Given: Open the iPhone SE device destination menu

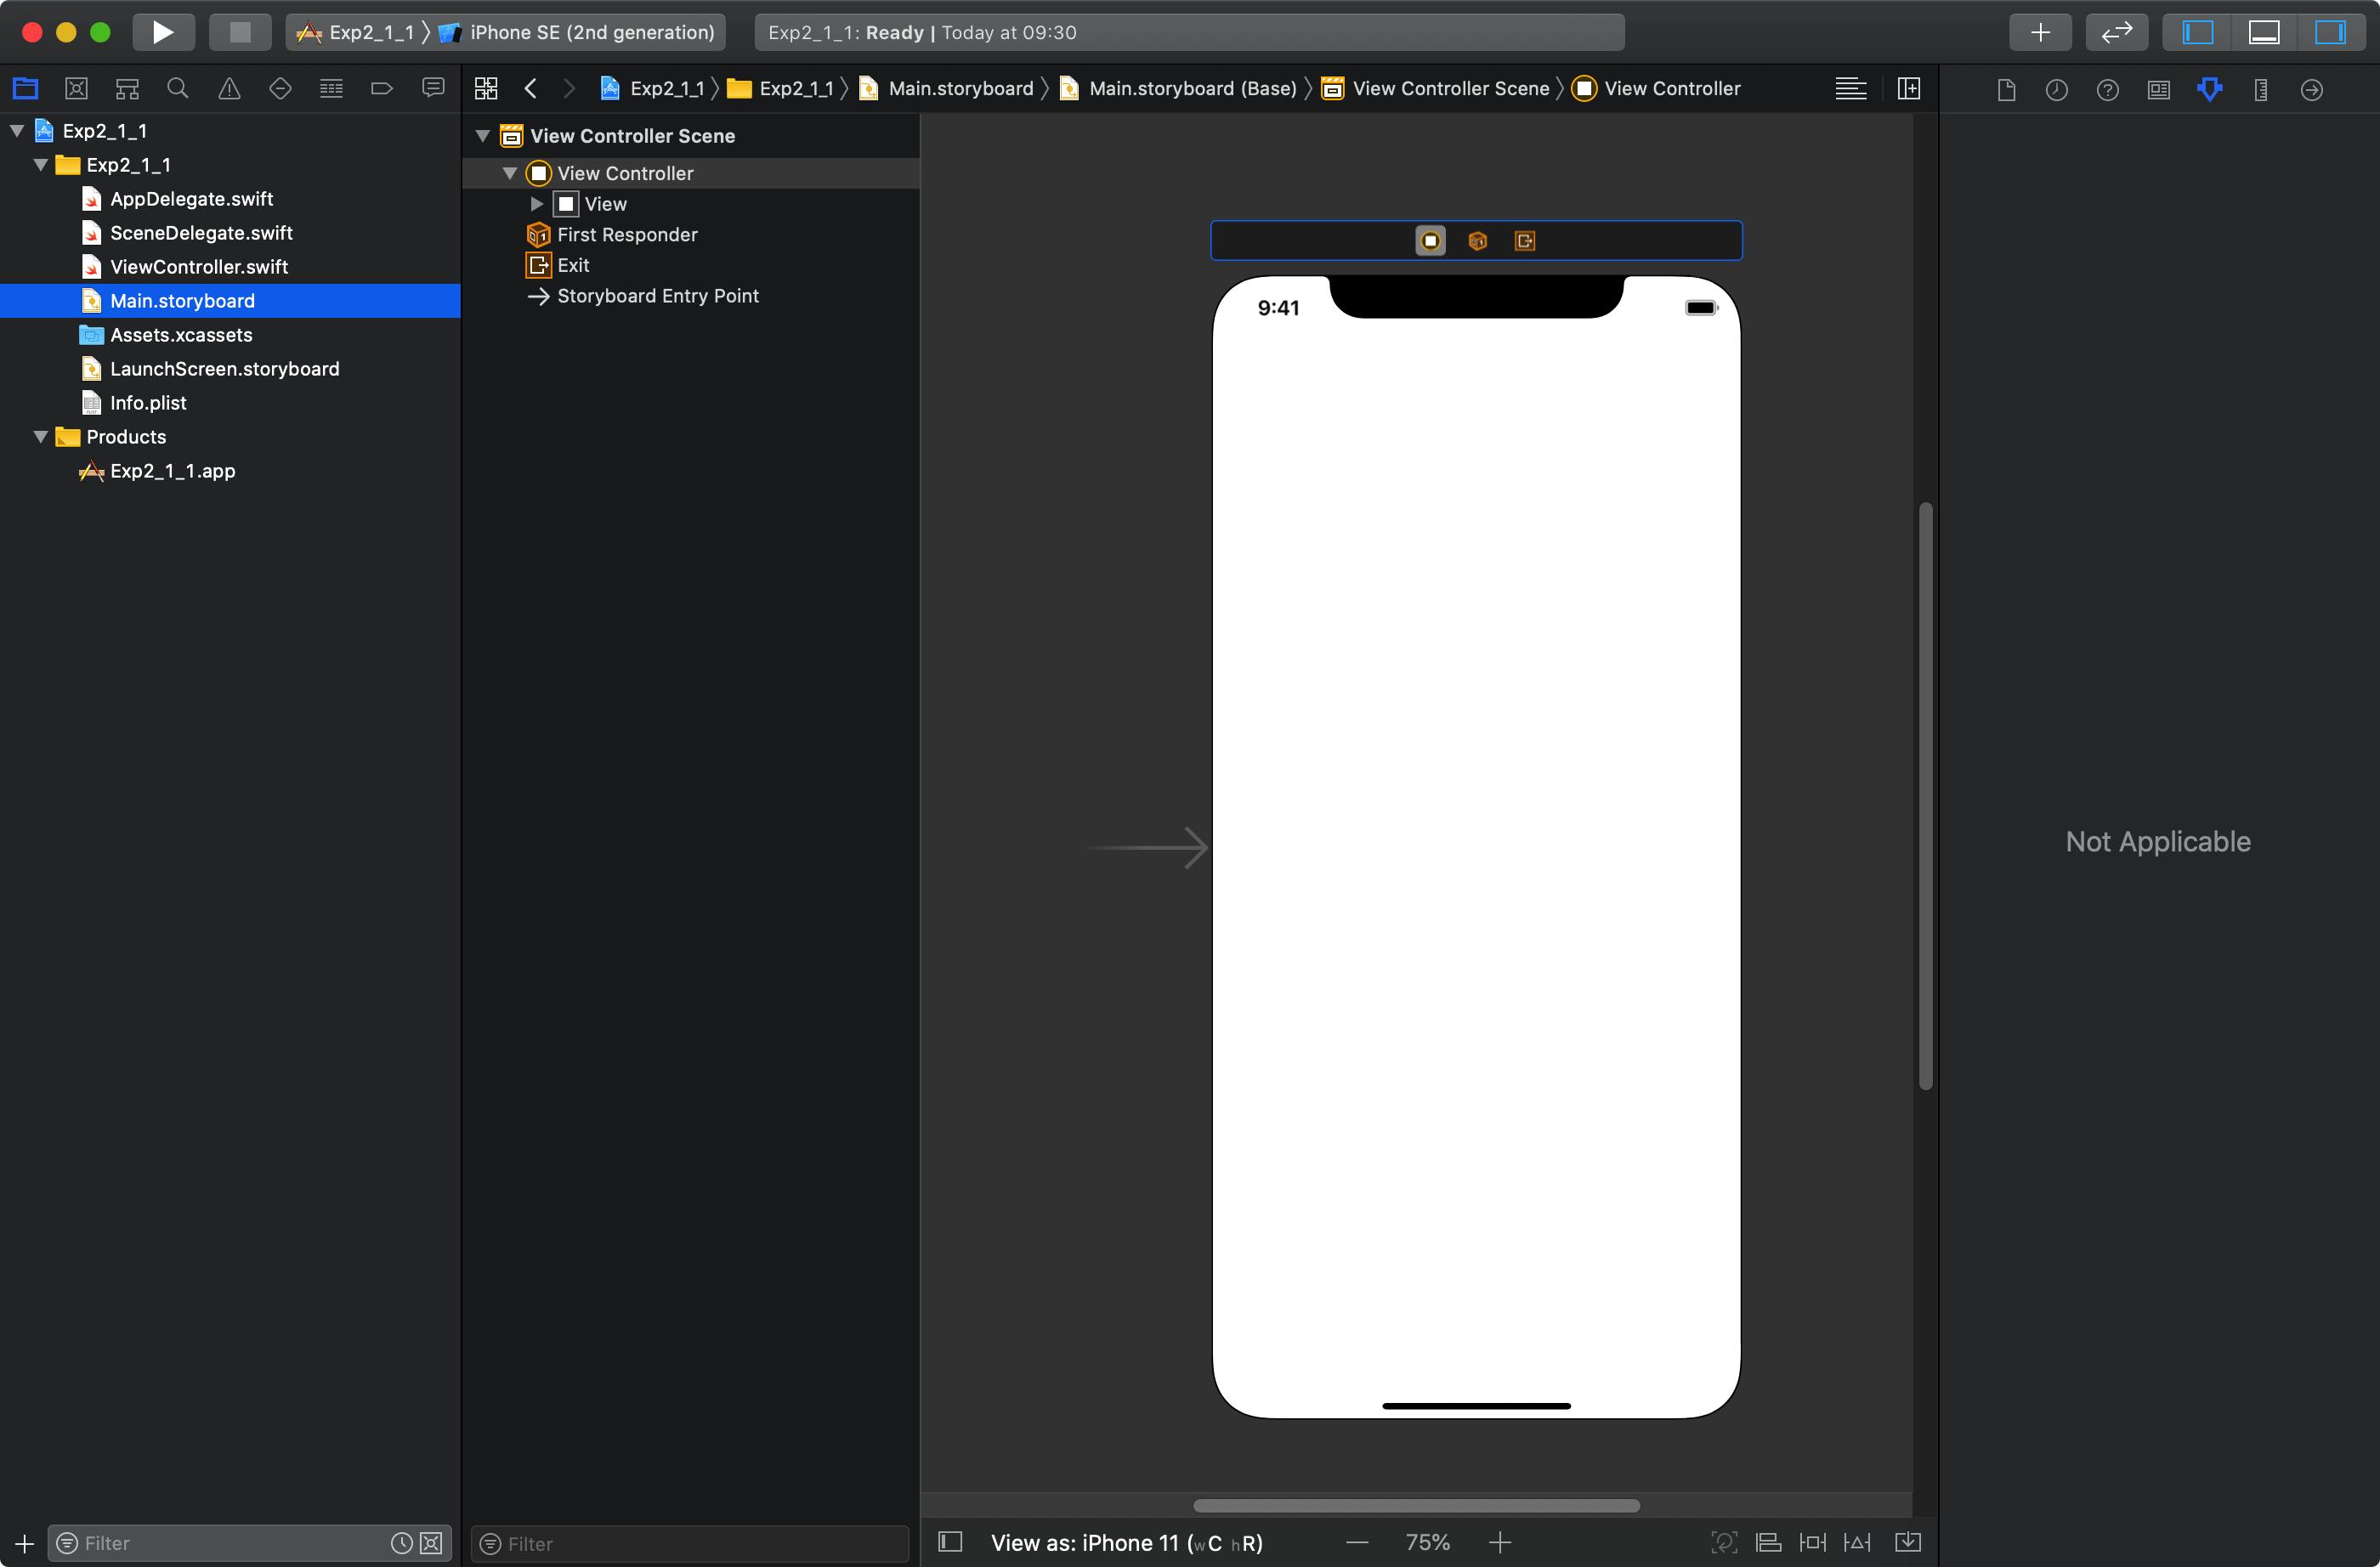Looking at the screenshot, I should pyautogui.click(x=591, y=32).
